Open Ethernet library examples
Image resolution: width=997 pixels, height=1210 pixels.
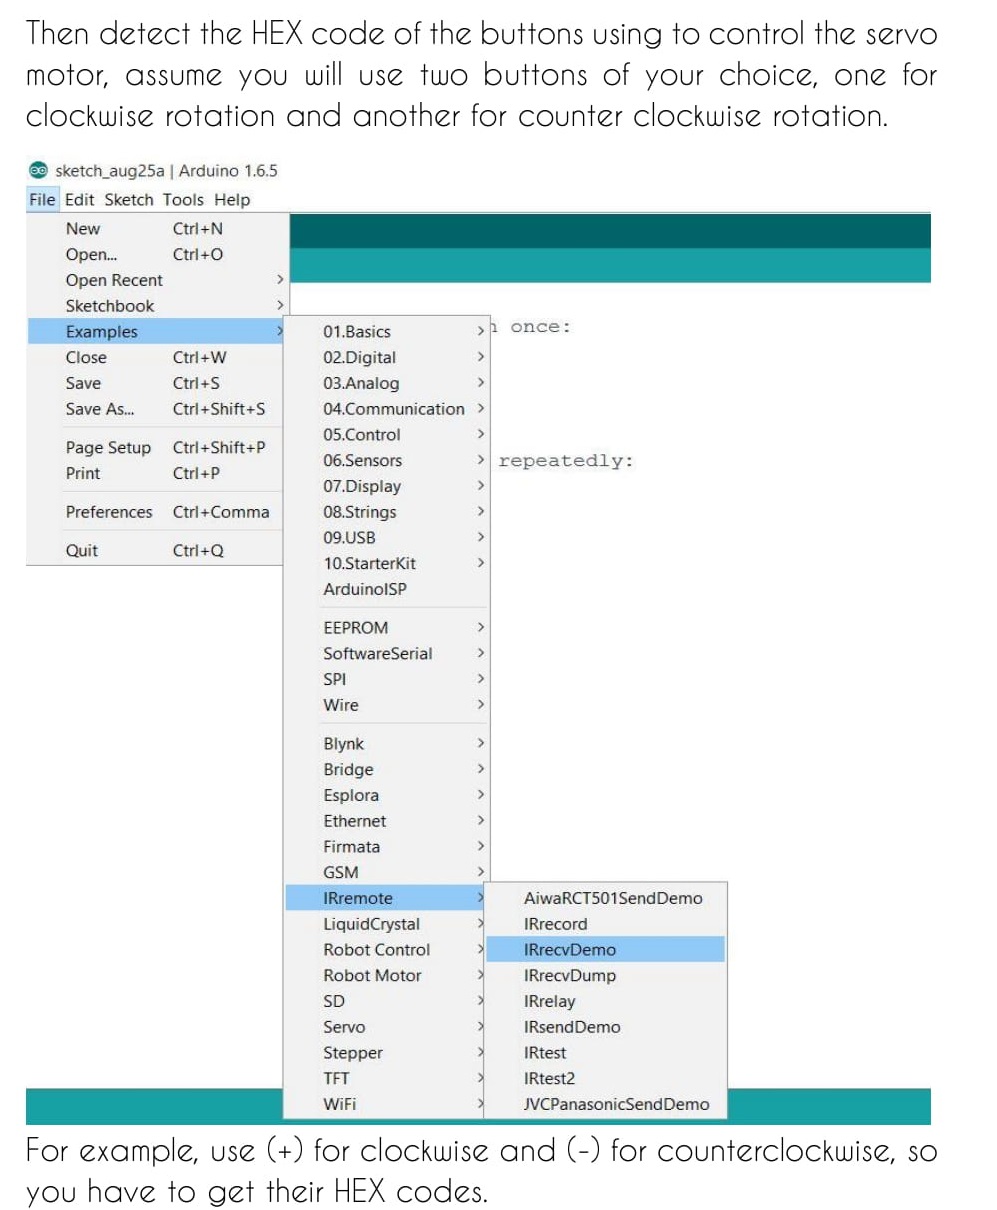(x=387, y=821)
